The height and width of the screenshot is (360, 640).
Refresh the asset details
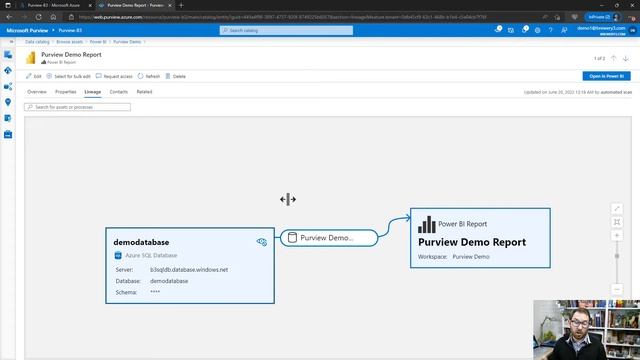(149, 76)
